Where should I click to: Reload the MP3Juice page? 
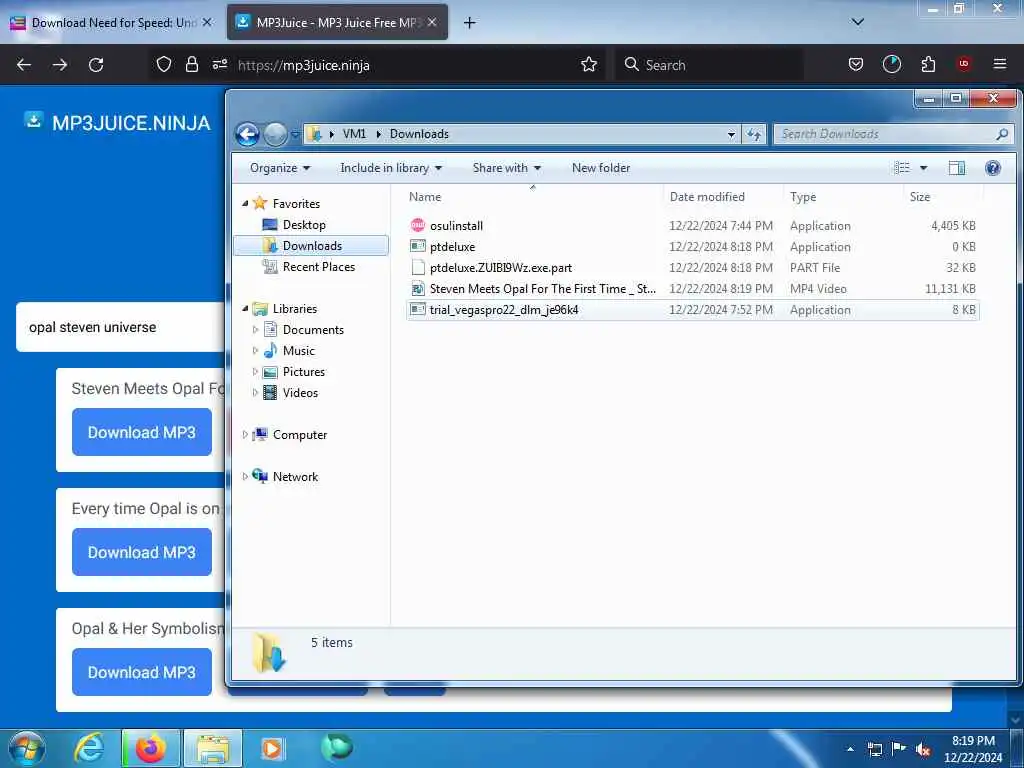tap(96, 65)
